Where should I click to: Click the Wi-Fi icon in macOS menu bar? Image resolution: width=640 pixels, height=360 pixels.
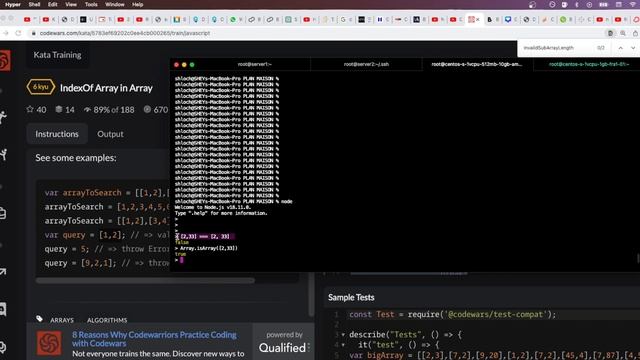(x=633, y=4)
